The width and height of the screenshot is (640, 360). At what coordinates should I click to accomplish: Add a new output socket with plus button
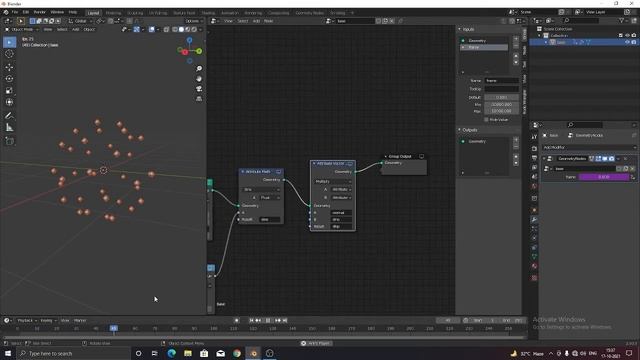pyautogui.click(x=516, y=140)
